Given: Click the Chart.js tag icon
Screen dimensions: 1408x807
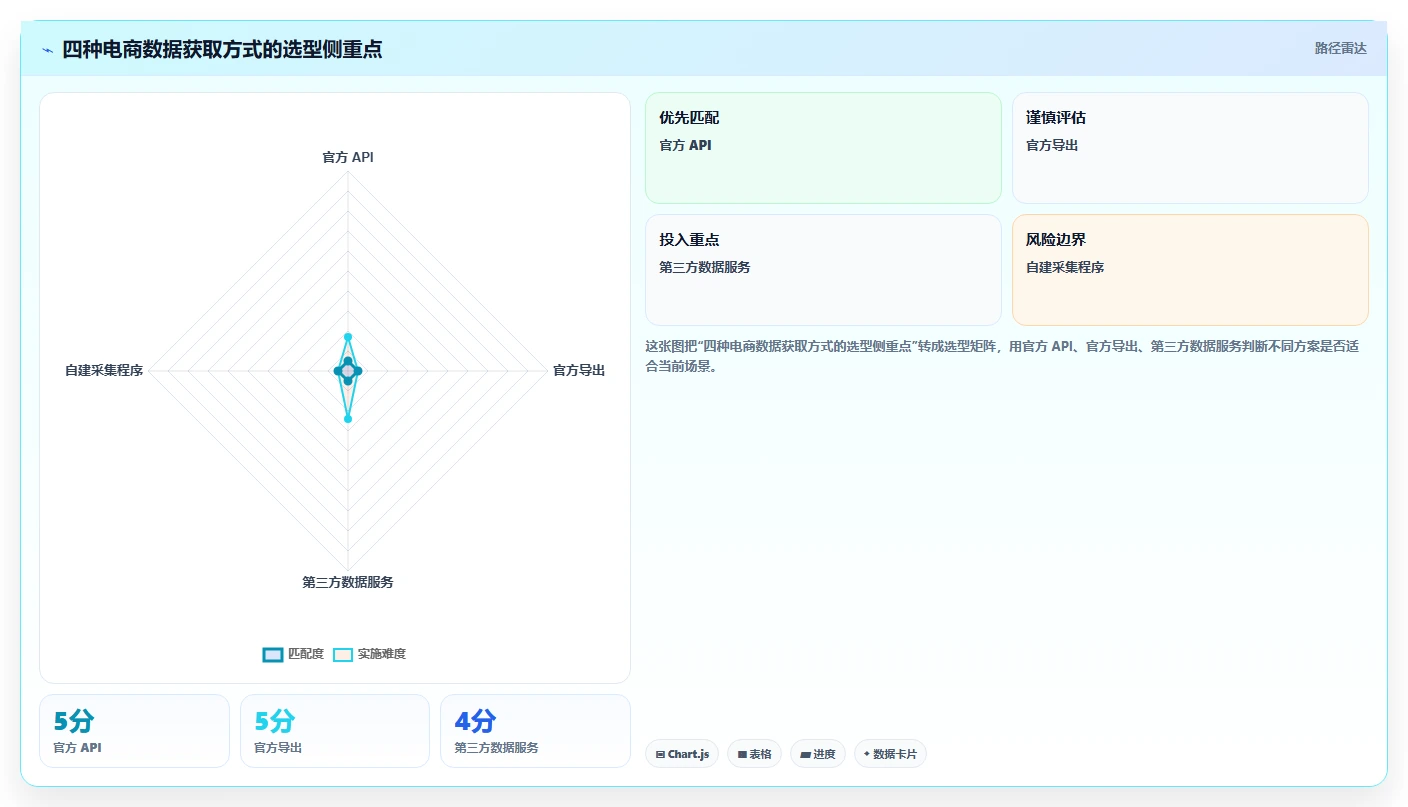Looking at the screenshot, I should point(661,755).
